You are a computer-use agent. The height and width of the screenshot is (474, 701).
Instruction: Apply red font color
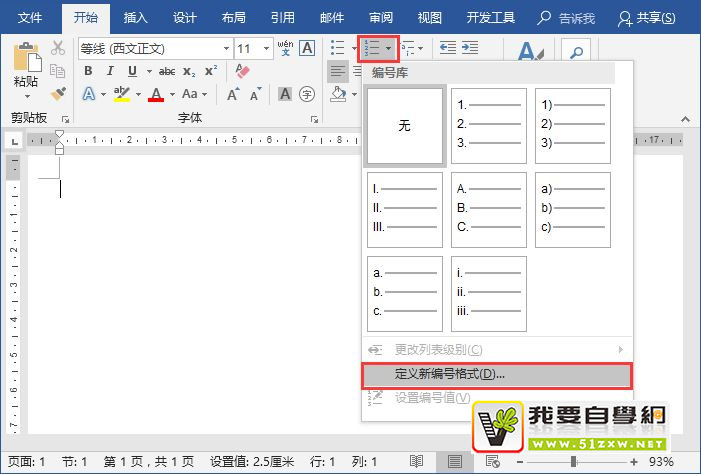point(156,94)
